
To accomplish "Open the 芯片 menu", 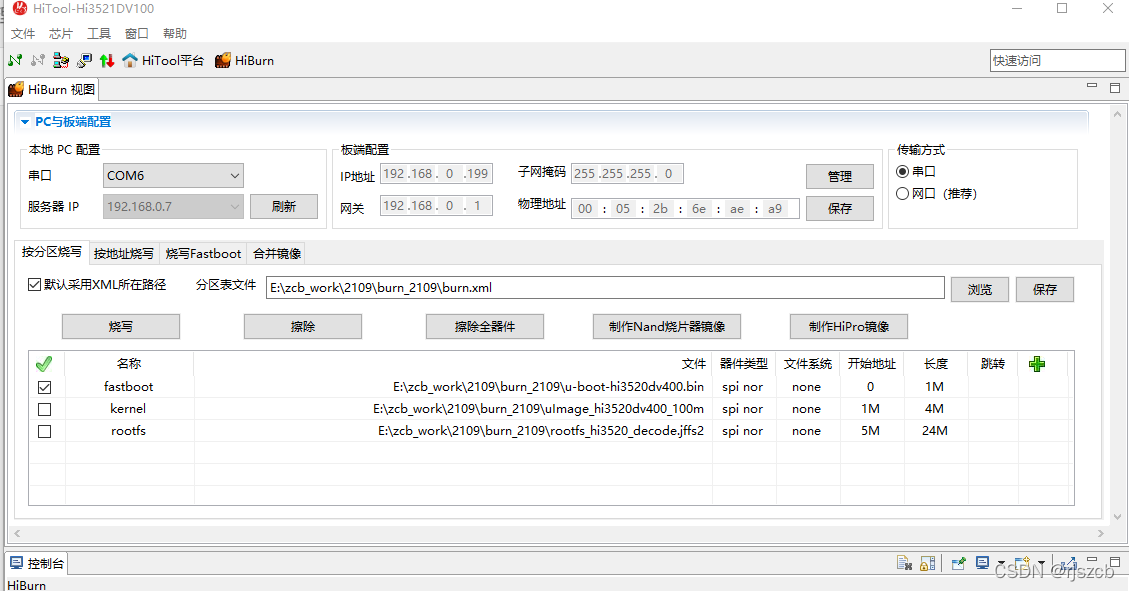I will click(60, 34).
